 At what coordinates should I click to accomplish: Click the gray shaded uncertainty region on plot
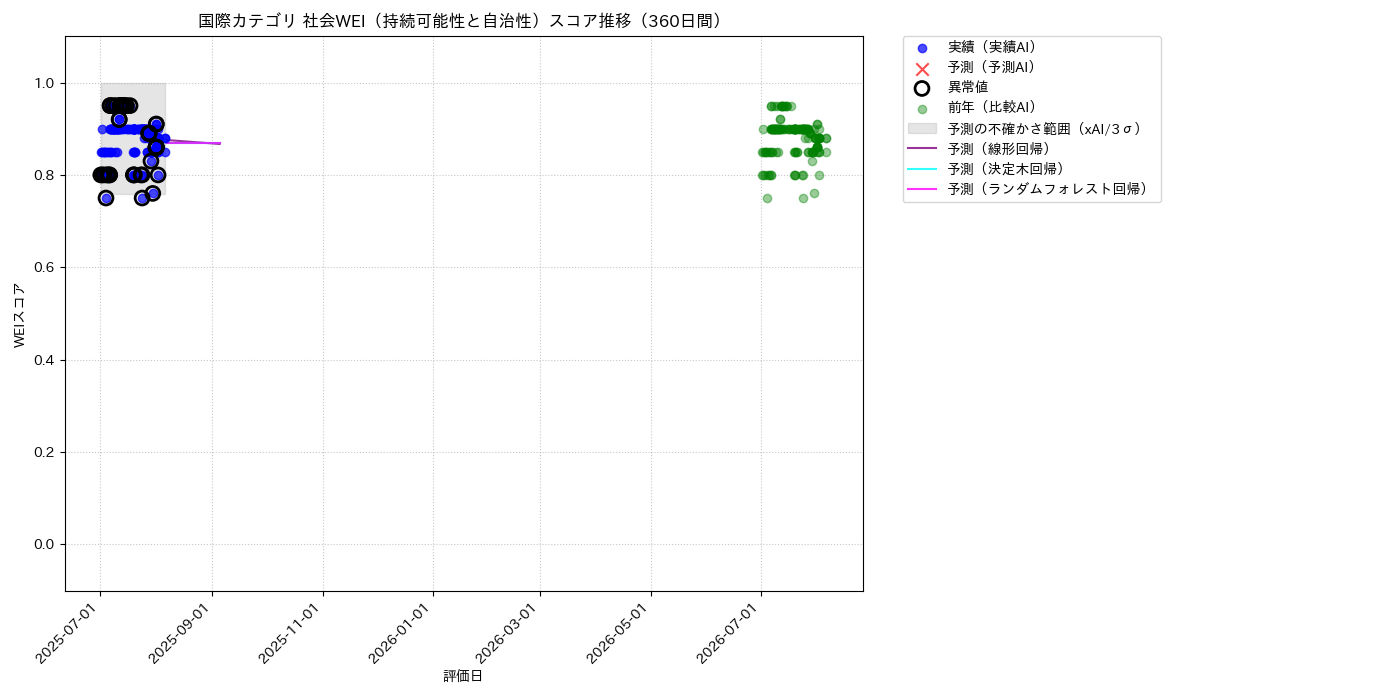133,138
